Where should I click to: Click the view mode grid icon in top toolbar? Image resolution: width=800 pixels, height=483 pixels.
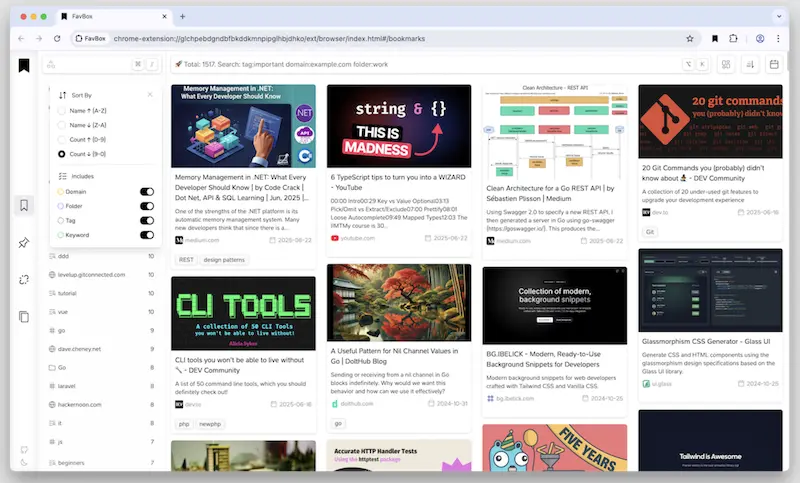726,64
